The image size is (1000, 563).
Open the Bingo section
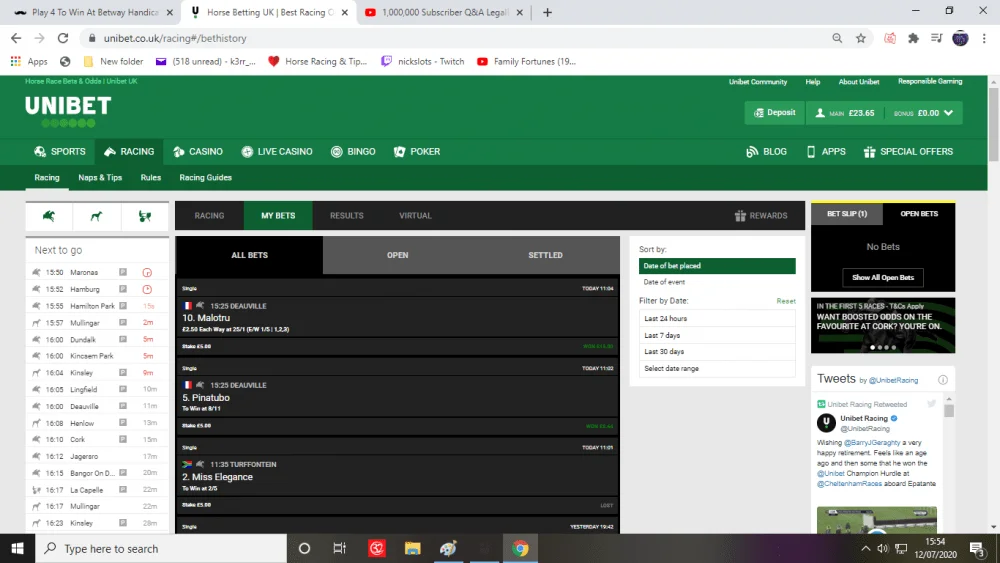click(x=353, y=152)
